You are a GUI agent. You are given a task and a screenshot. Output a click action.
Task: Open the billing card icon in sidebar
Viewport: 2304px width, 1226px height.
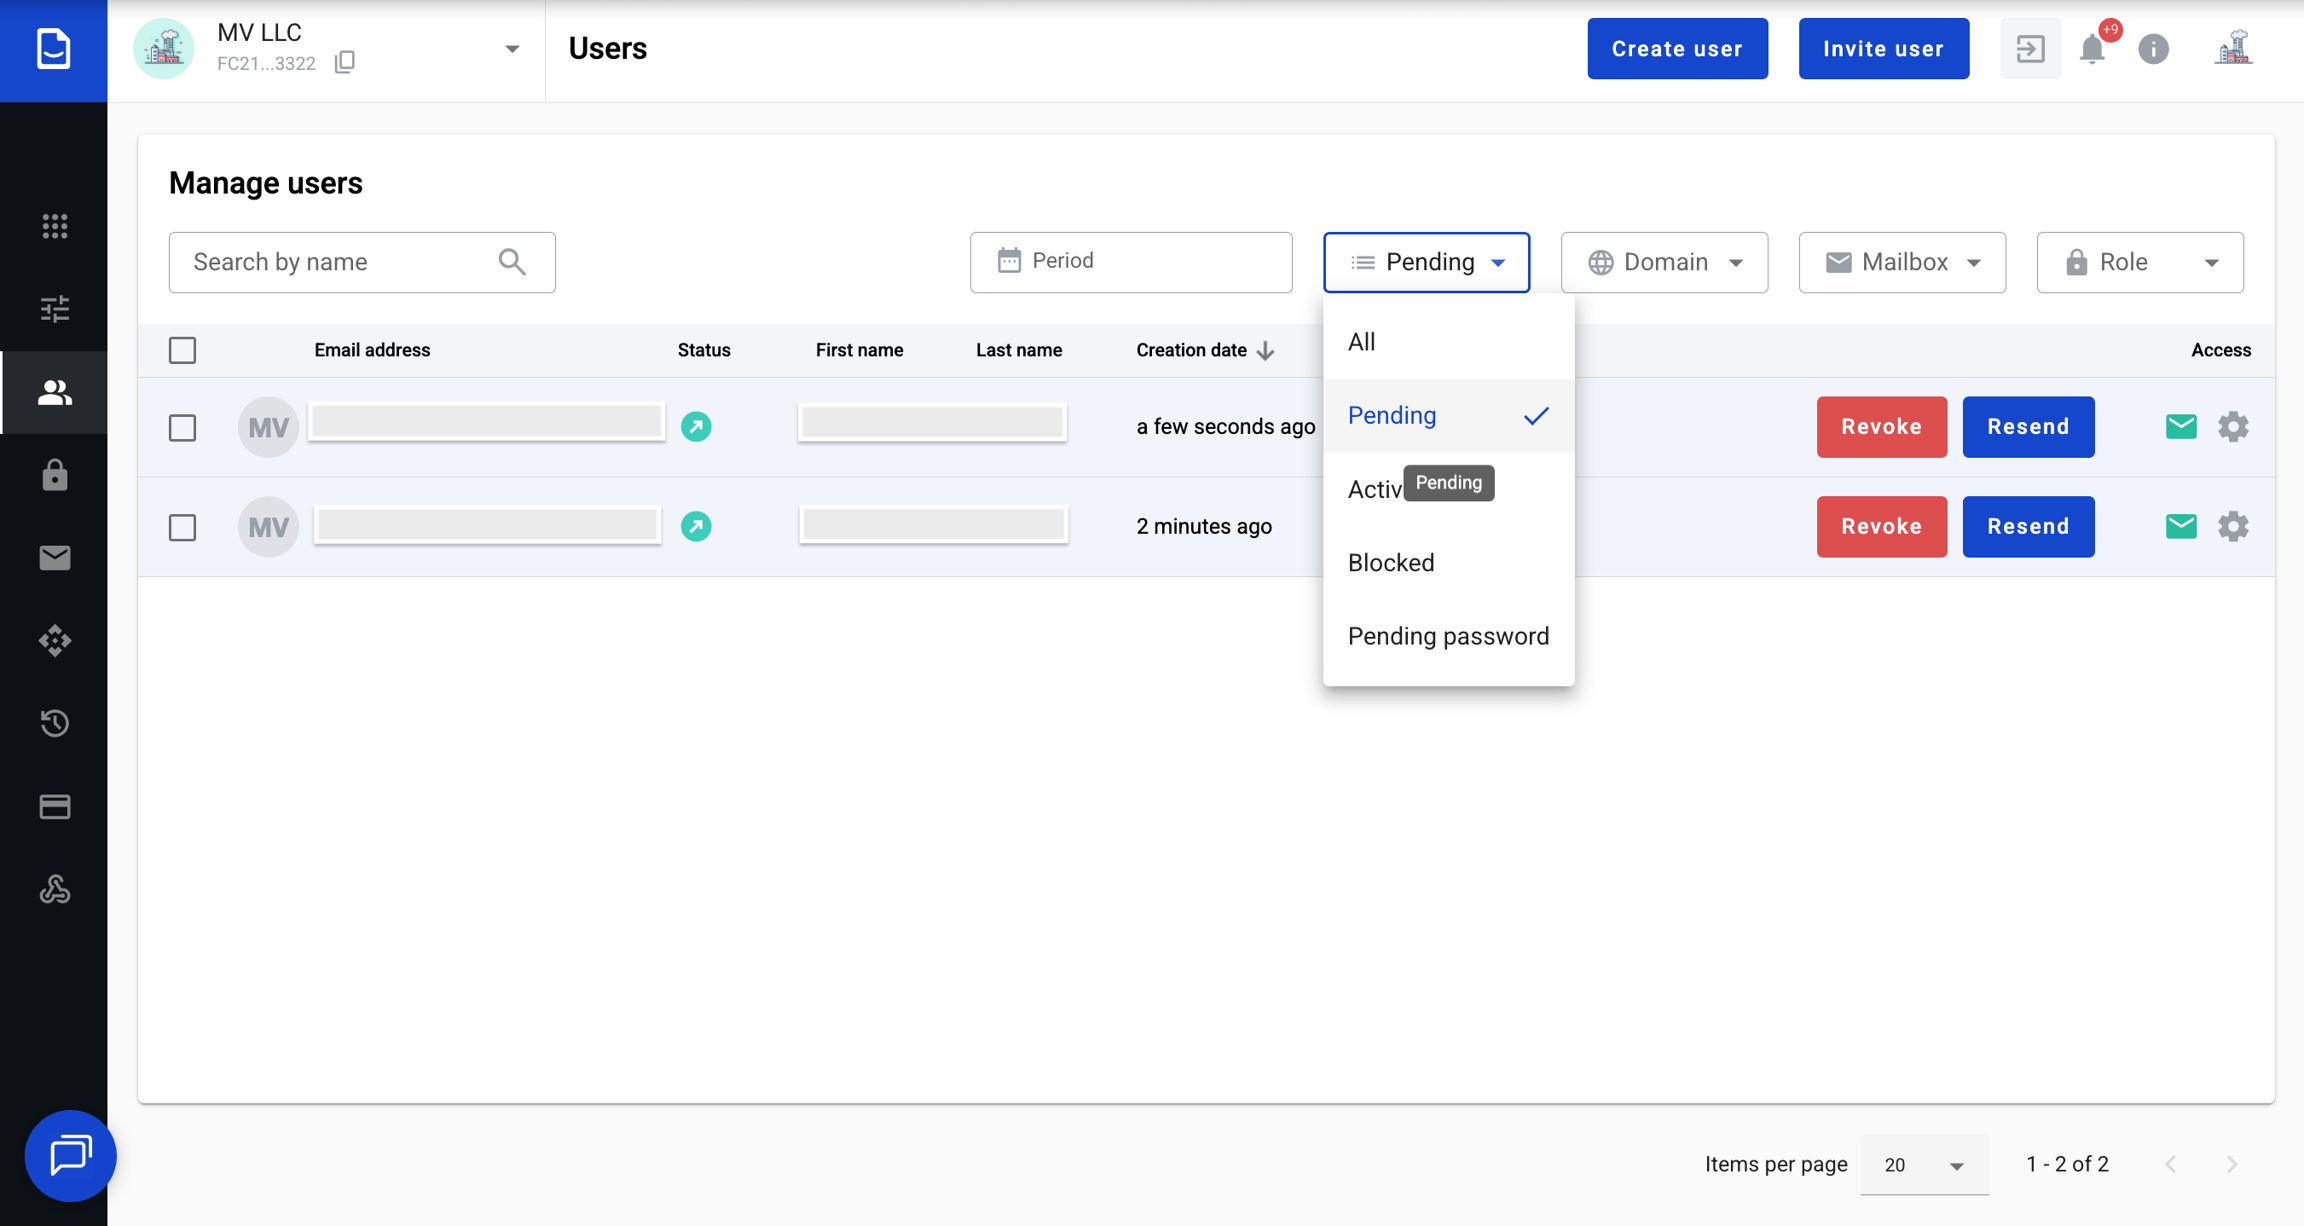coord(54,806)
